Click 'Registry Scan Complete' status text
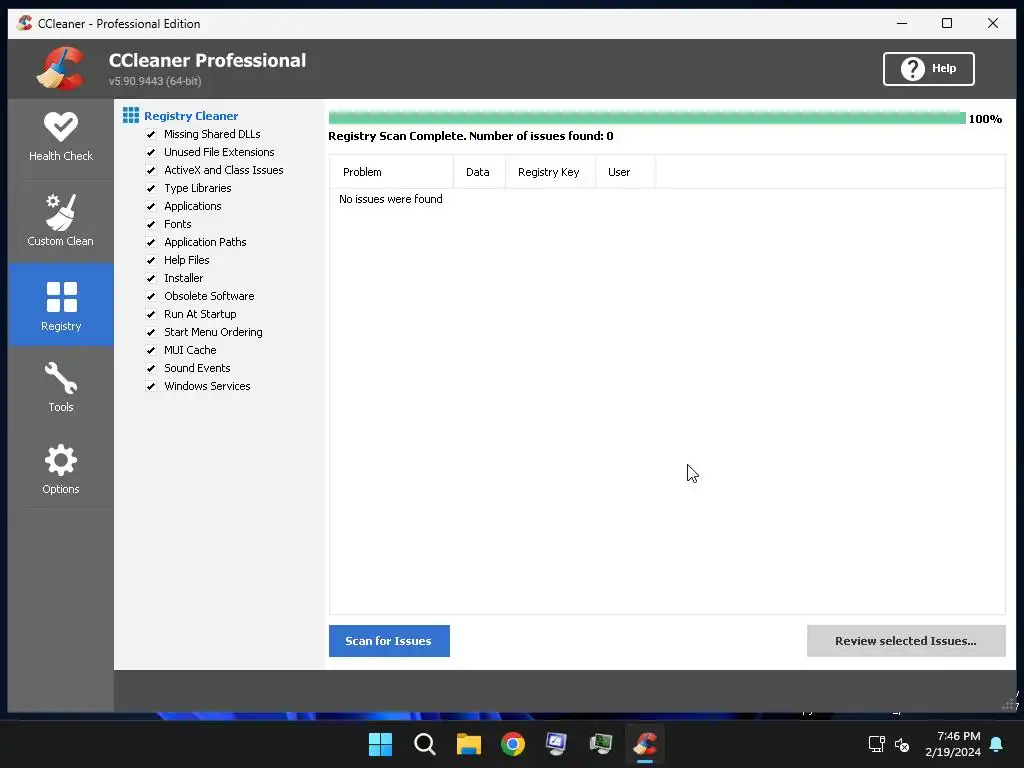The width and height of the screenshot is (1024, 768). tap(470, 136)
